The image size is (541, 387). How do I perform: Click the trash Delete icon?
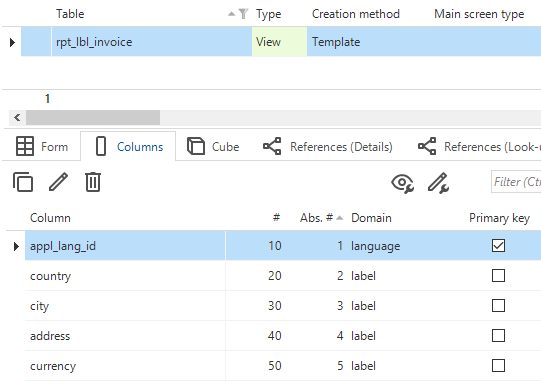[93, 182]
